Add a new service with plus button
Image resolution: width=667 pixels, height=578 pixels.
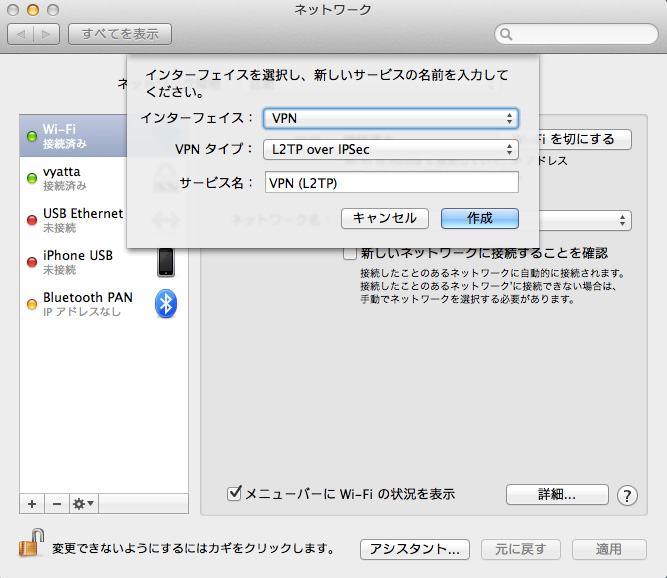pos(31,503)
